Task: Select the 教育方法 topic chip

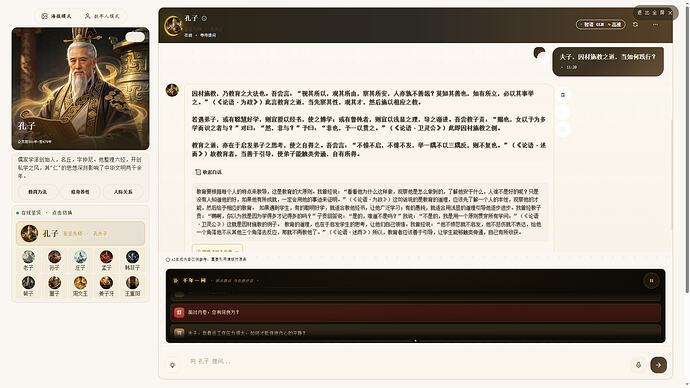Action: tap(37, 192)
